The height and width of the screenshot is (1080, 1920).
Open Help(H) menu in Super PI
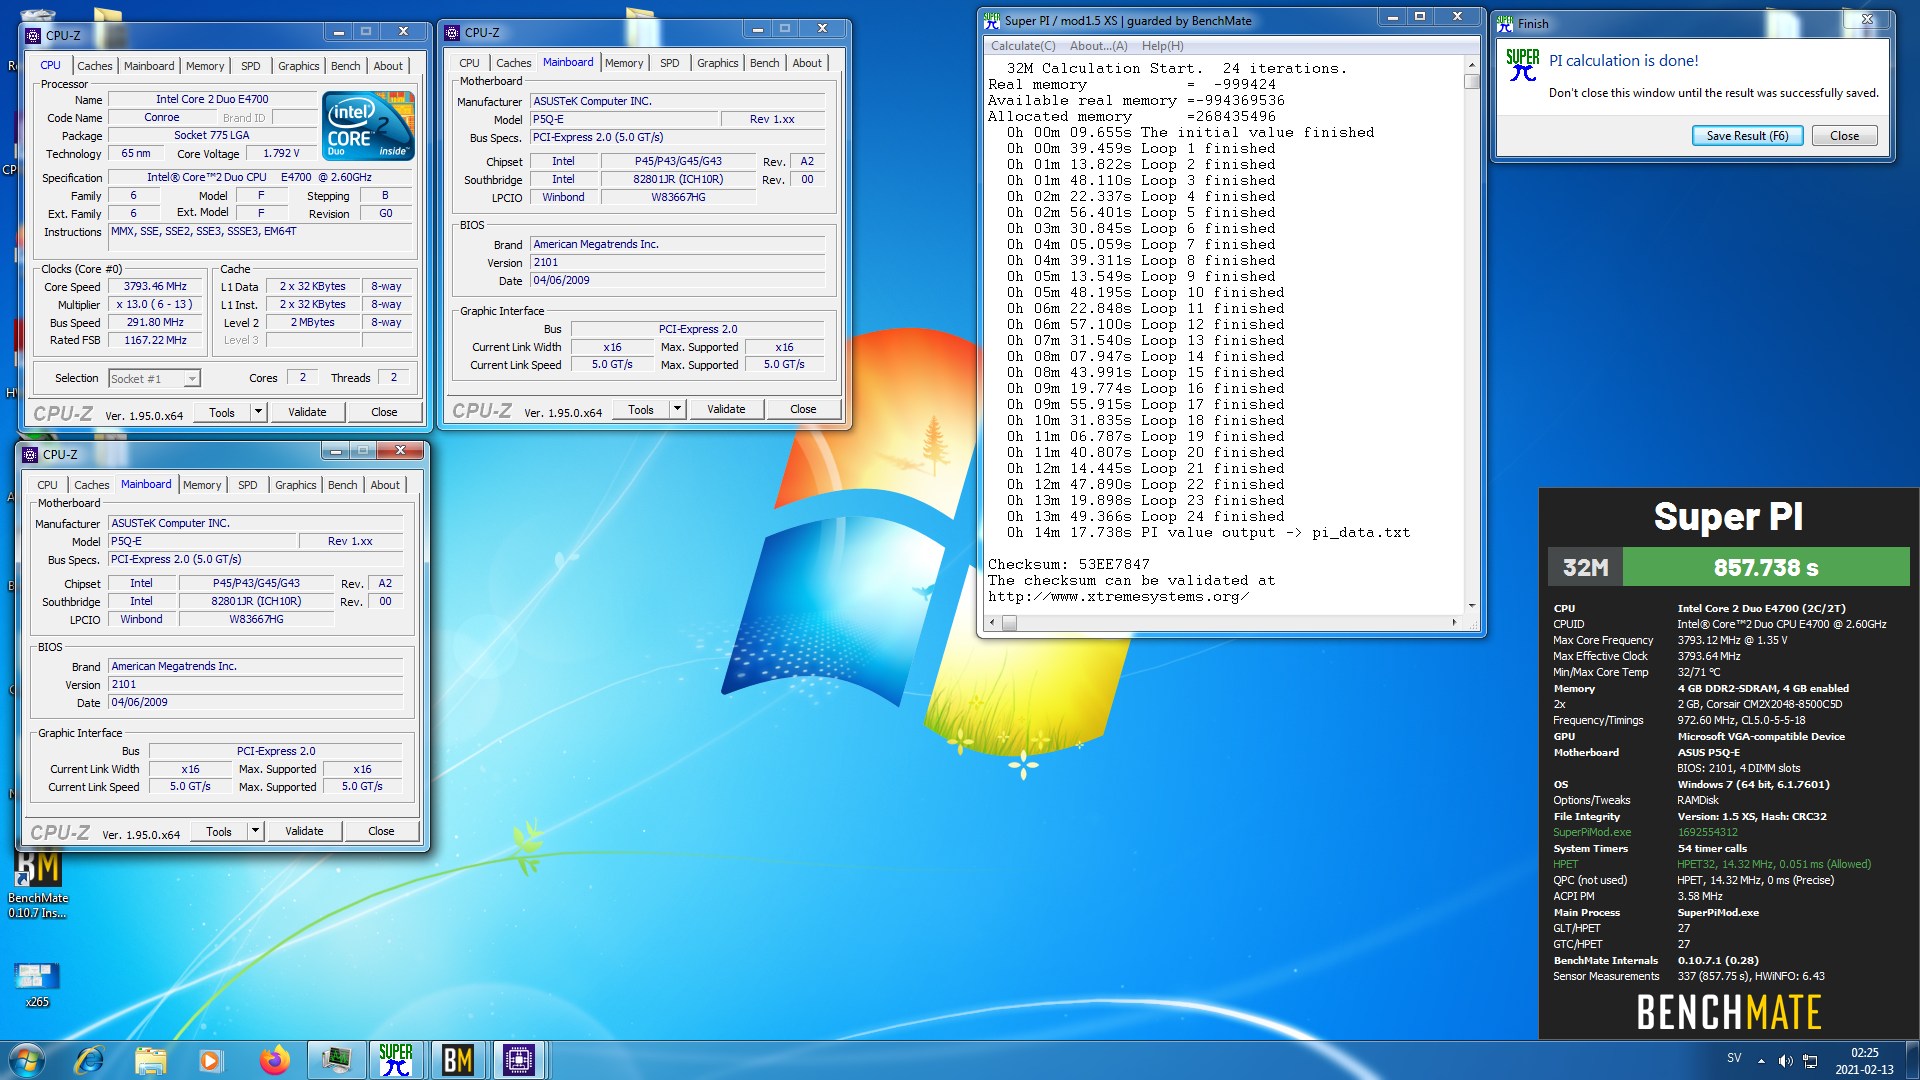[x=1162, y=46]
